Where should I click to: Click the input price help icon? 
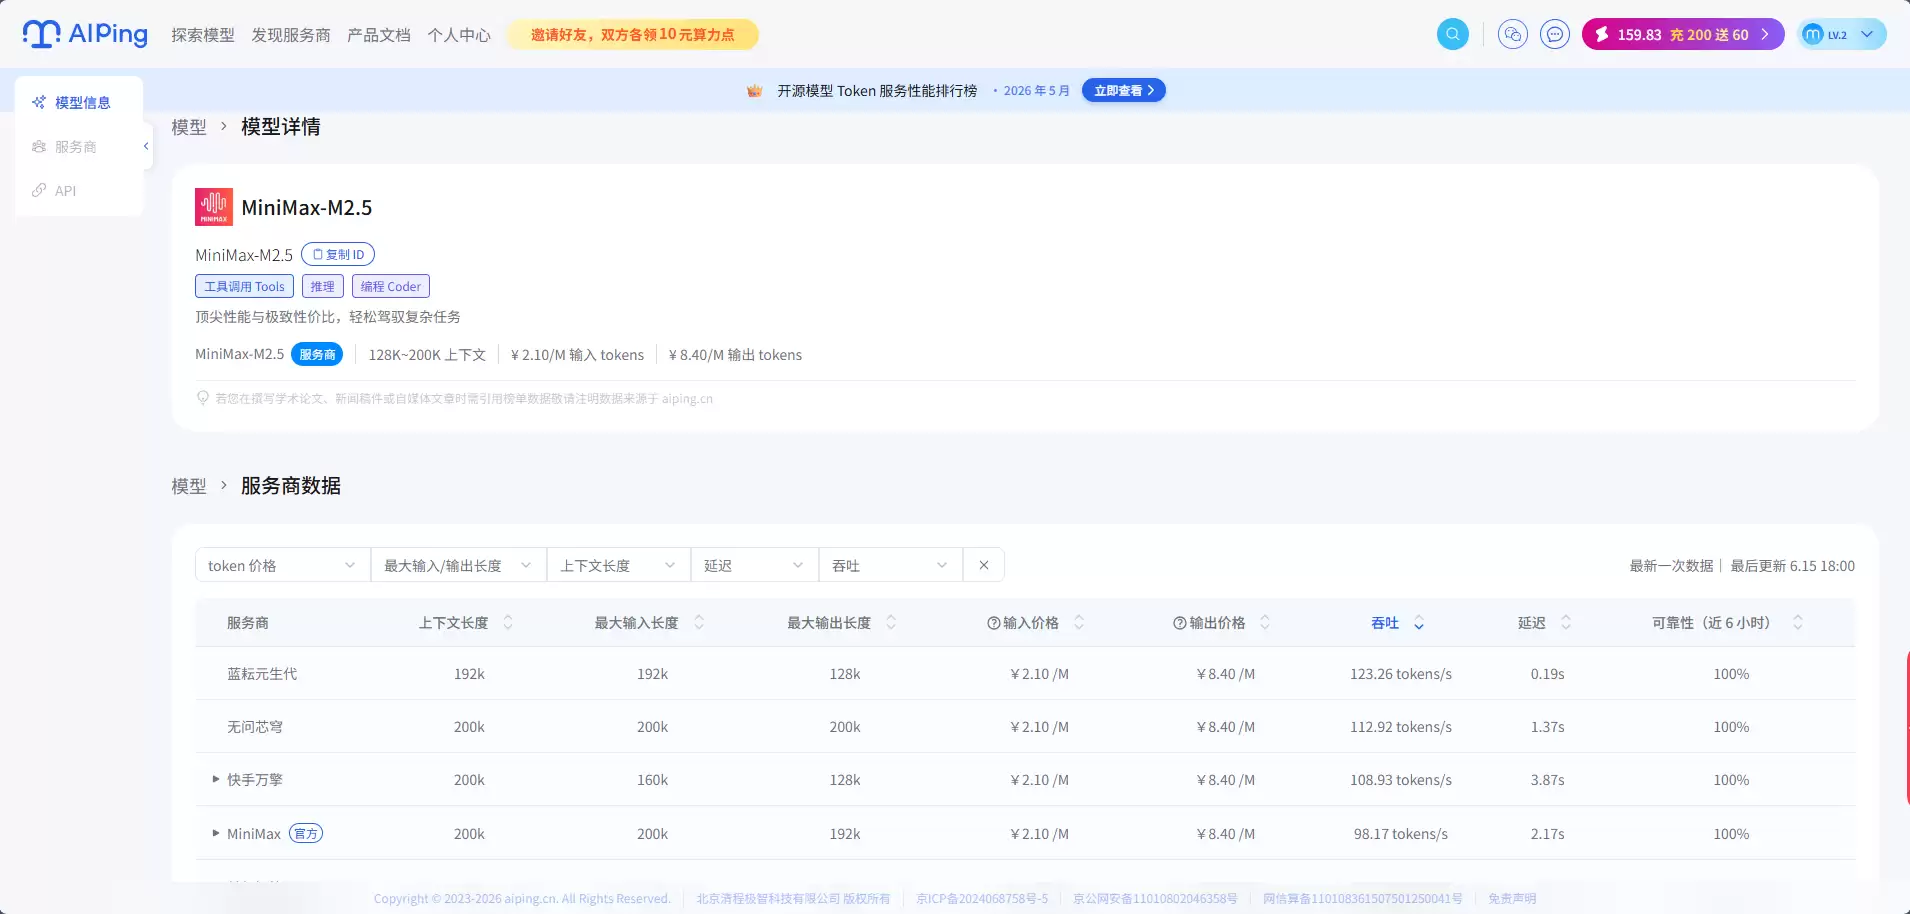pyautogui.click(x=994, y=623)
